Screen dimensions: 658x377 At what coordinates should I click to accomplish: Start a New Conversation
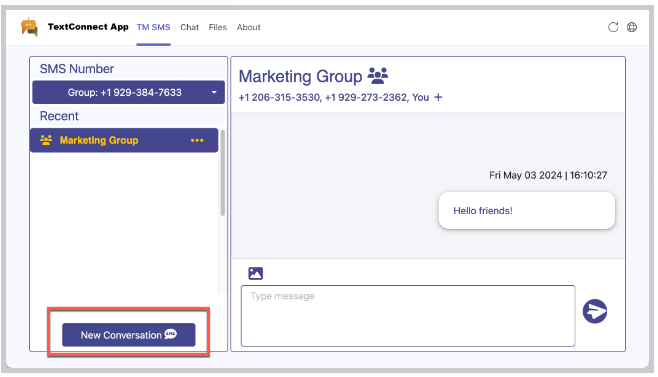[x=129, y=335]
